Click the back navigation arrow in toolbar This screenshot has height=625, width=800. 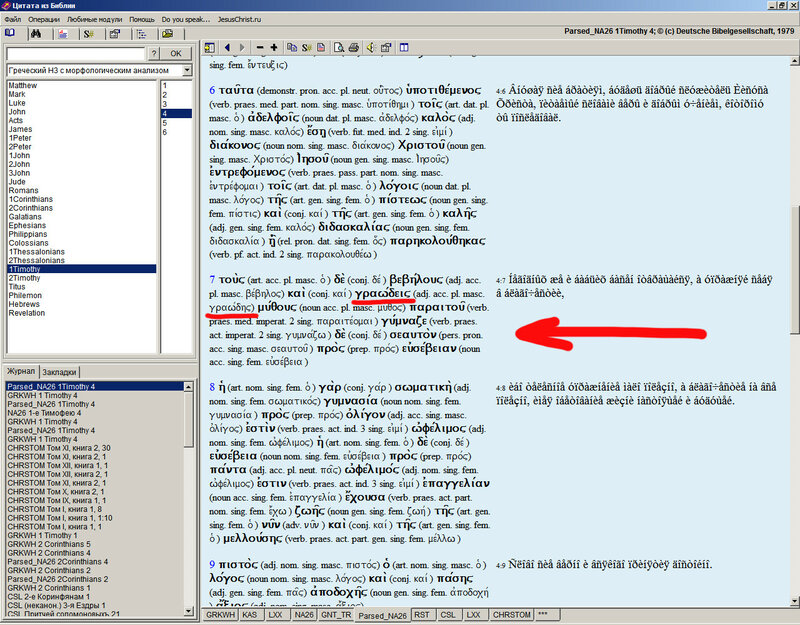pos(227,47)
